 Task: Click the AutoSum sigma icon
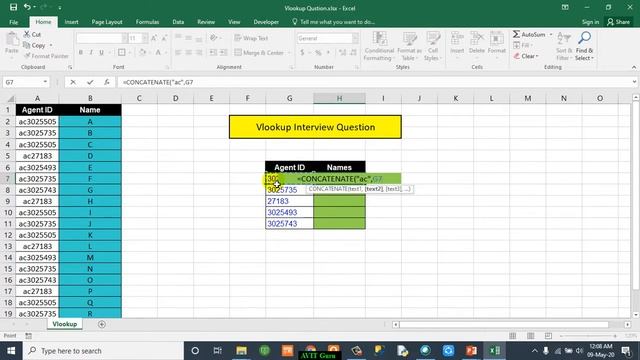click(516, 34)
